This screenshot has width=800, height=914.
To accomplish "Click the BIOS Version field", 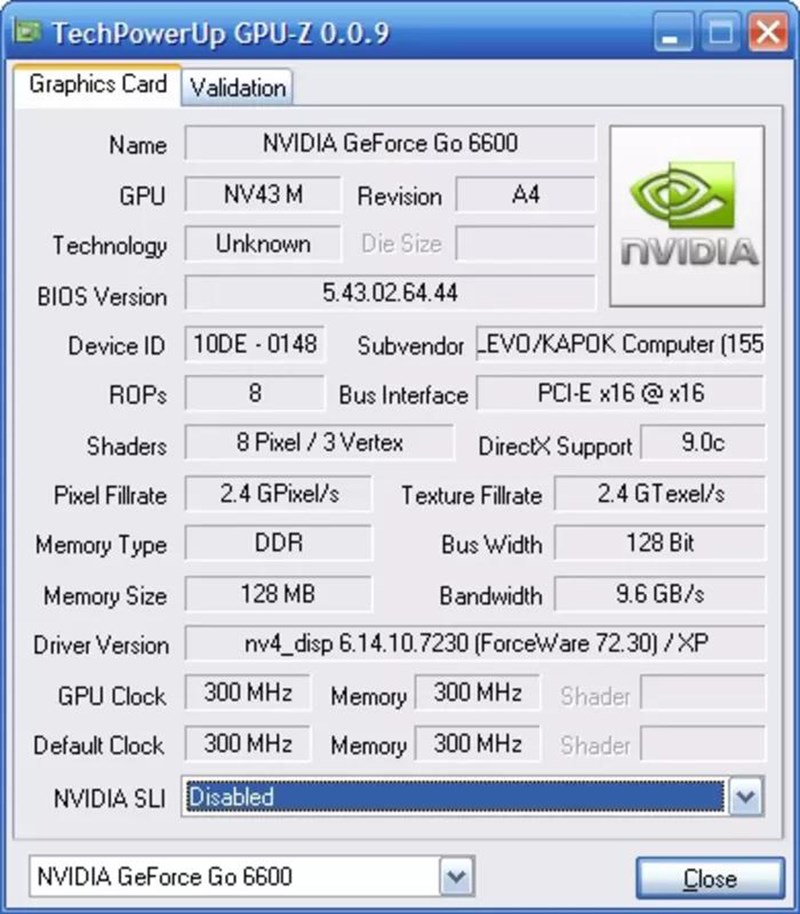I will point(390,293).
